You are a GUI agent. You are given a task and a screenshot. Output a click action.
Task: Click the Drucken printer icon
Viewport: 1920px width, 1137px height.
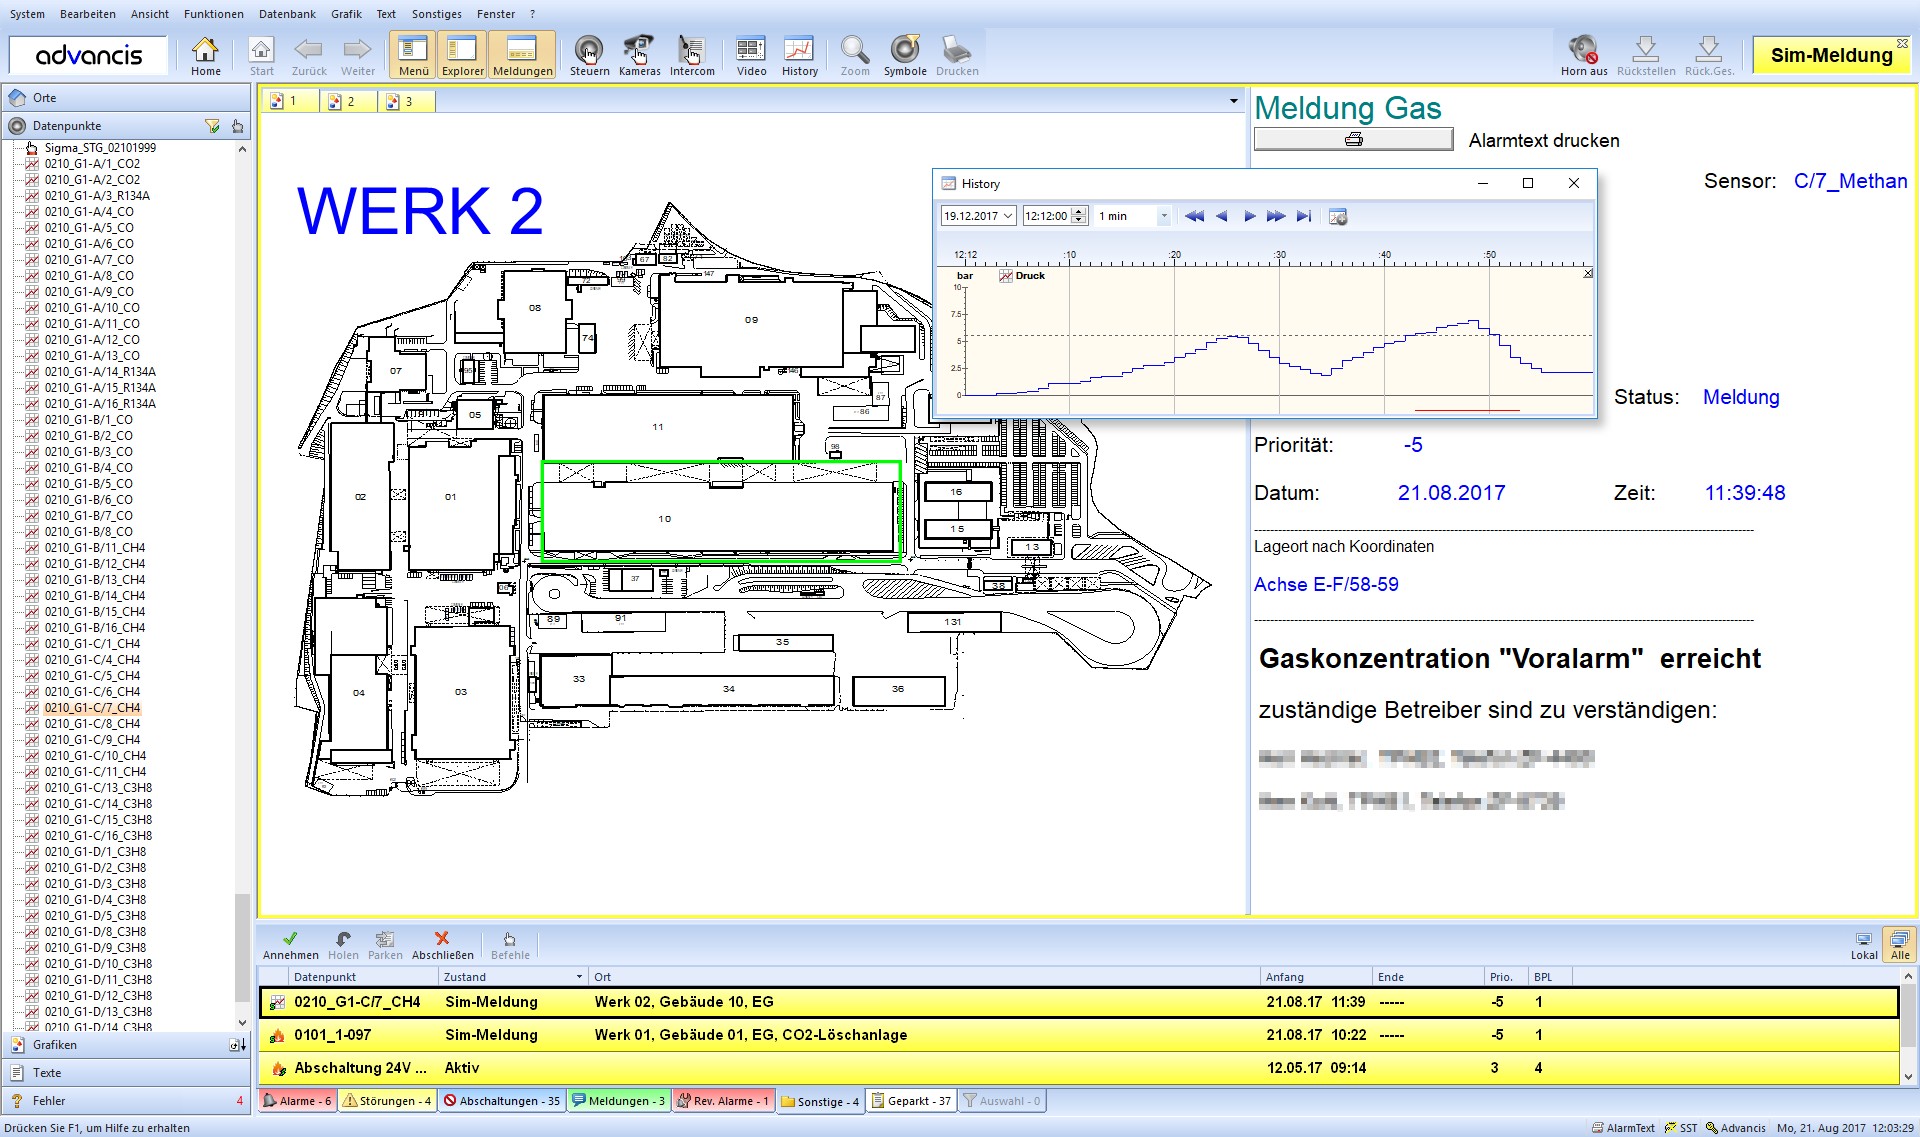957,55
